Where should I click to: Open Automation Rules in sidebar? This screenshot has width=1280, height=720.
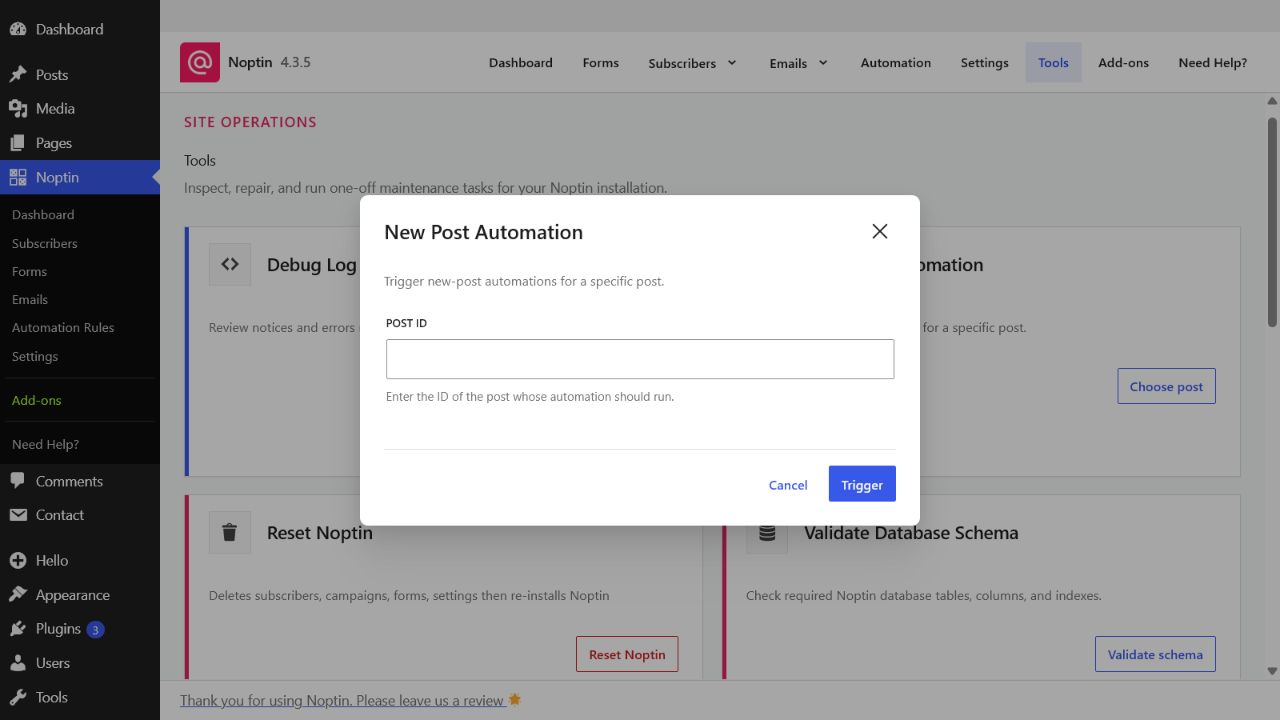[63, 327]
